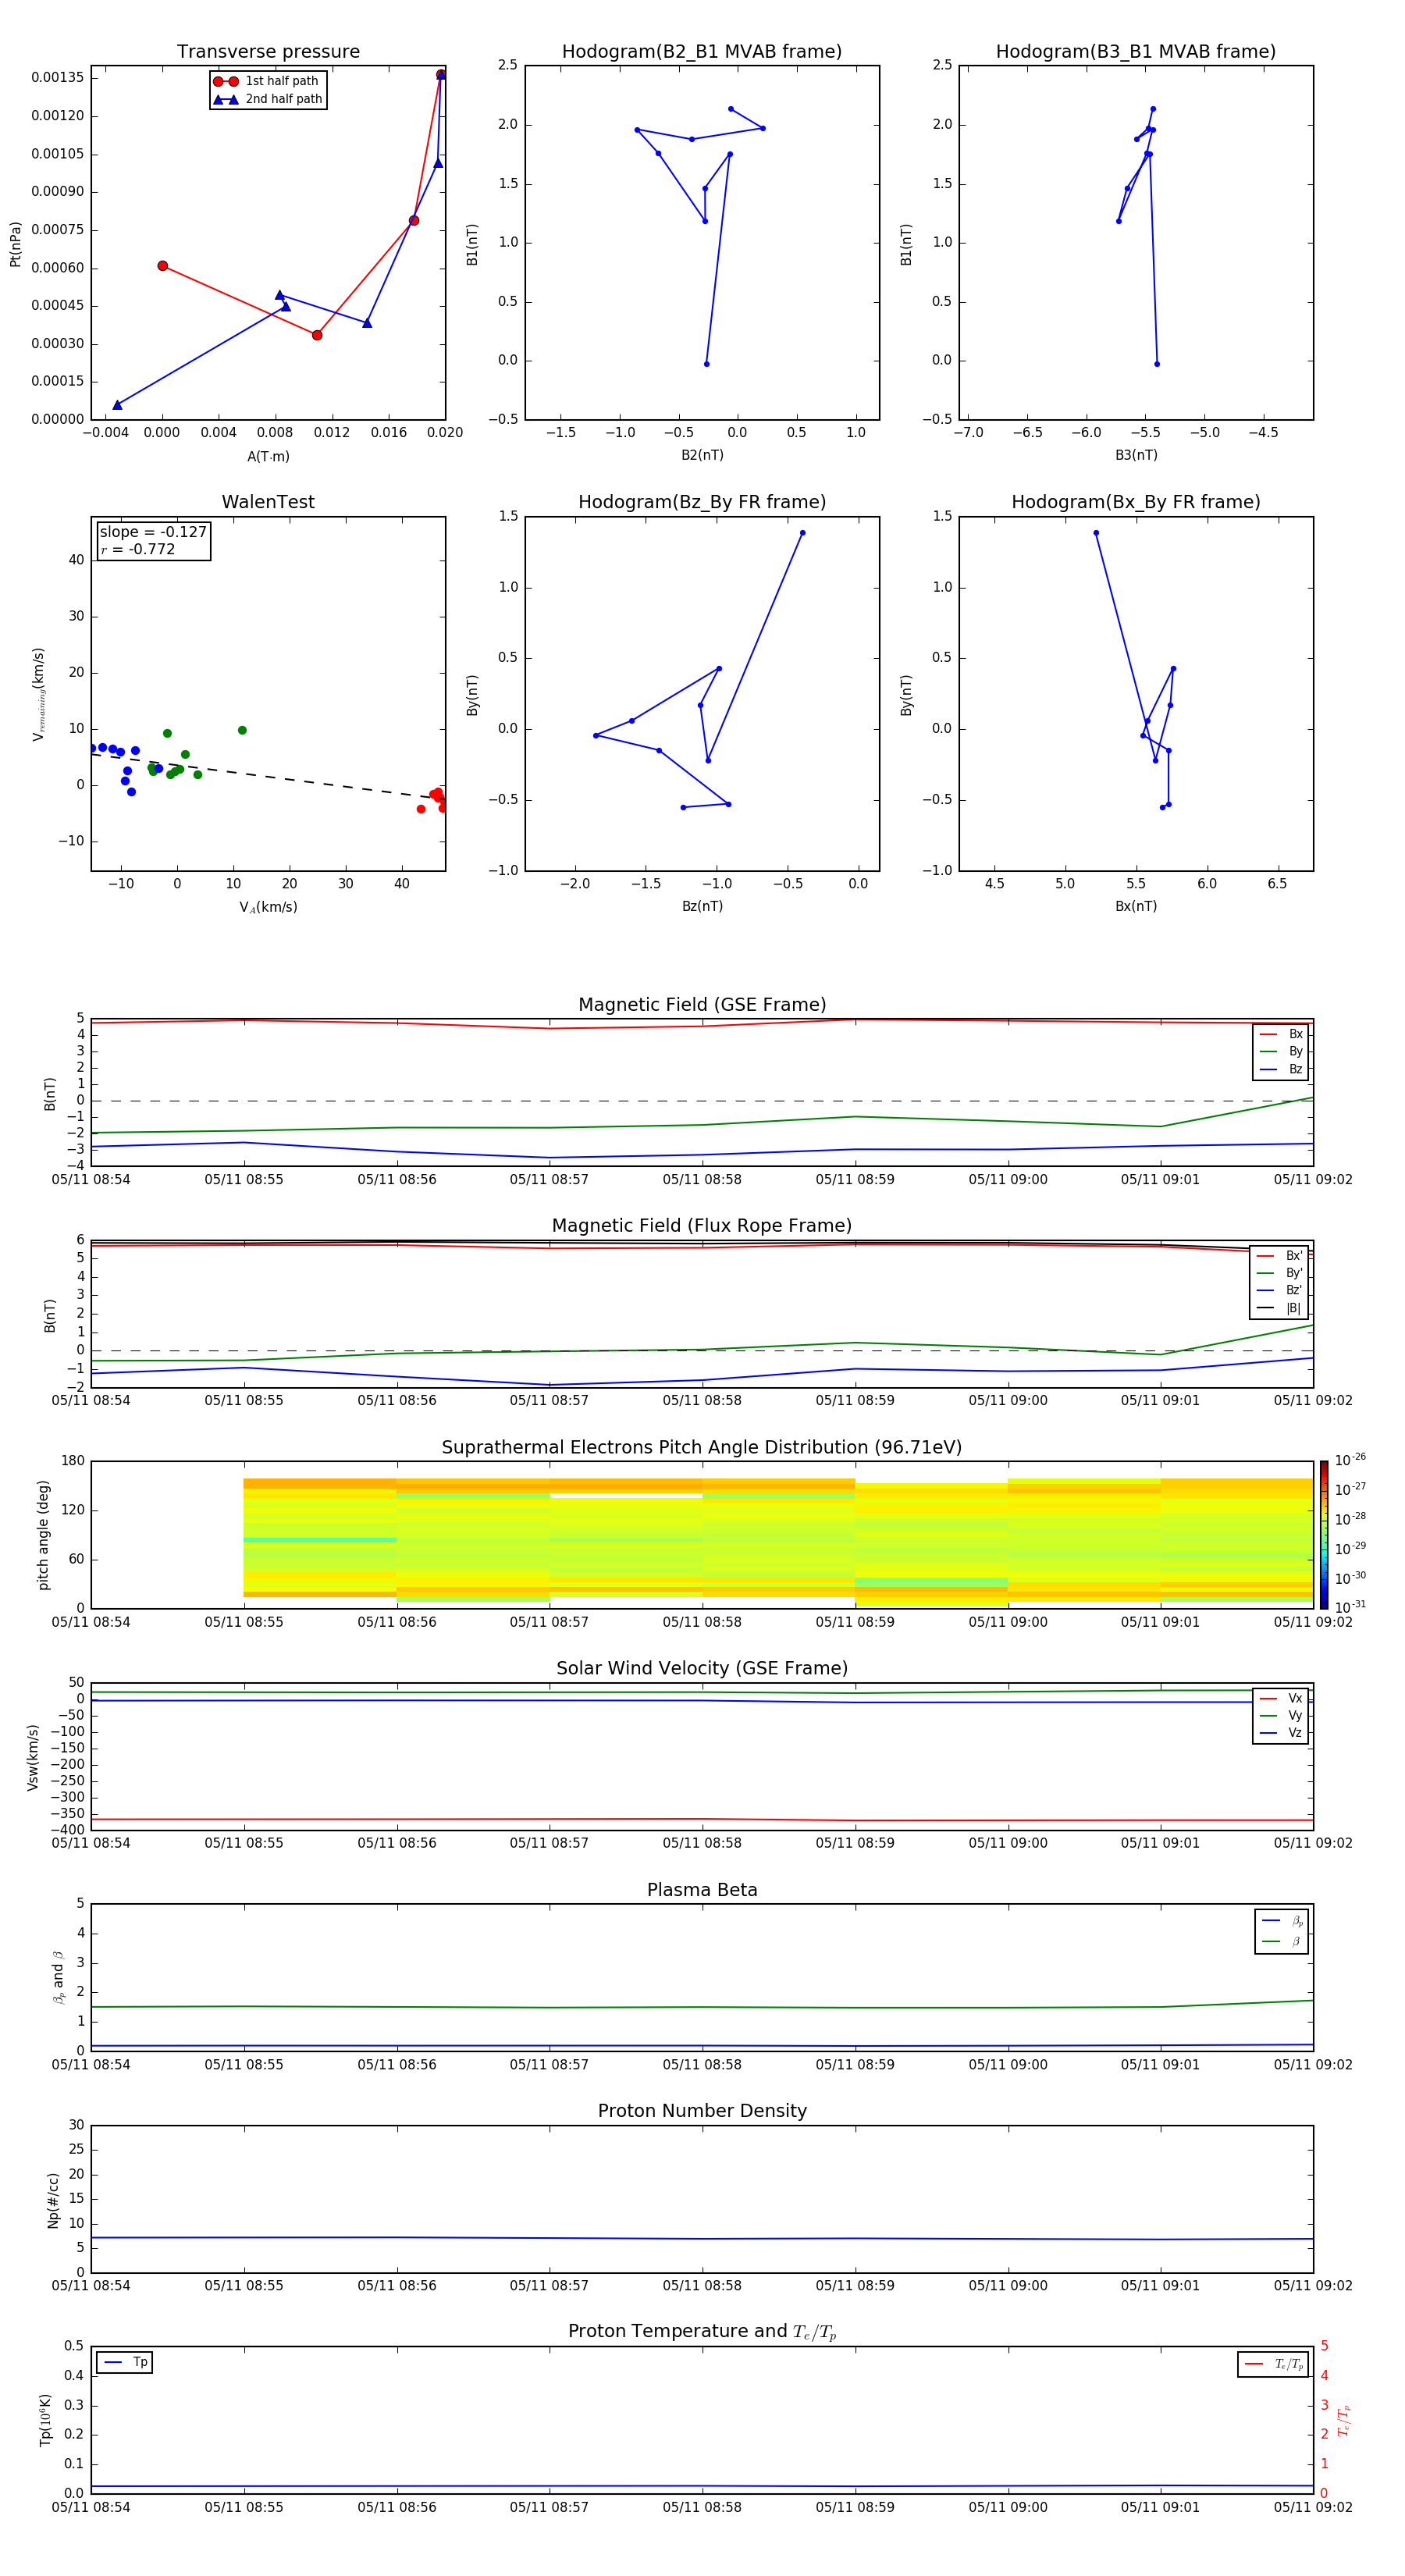Click the 180 tick on pitch angle axis
This screenshot has height=2576, width=1405.
73,1461
